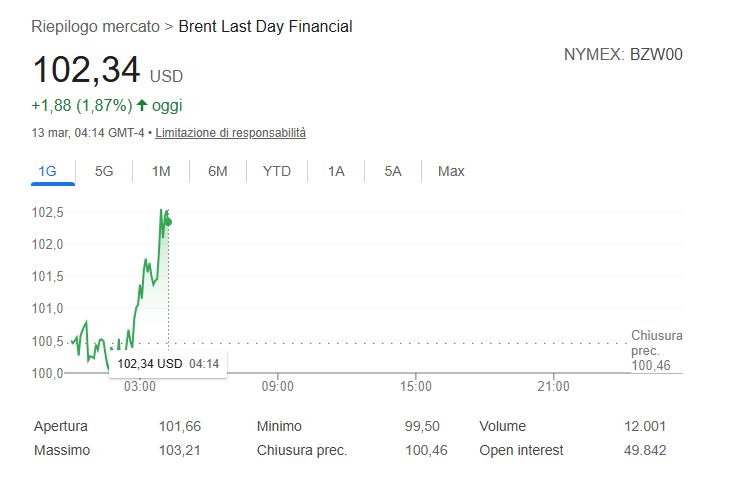This screenshot has height=477, width=738.
Task: Click the green price point marker
Action: click(x=168, y=221)
